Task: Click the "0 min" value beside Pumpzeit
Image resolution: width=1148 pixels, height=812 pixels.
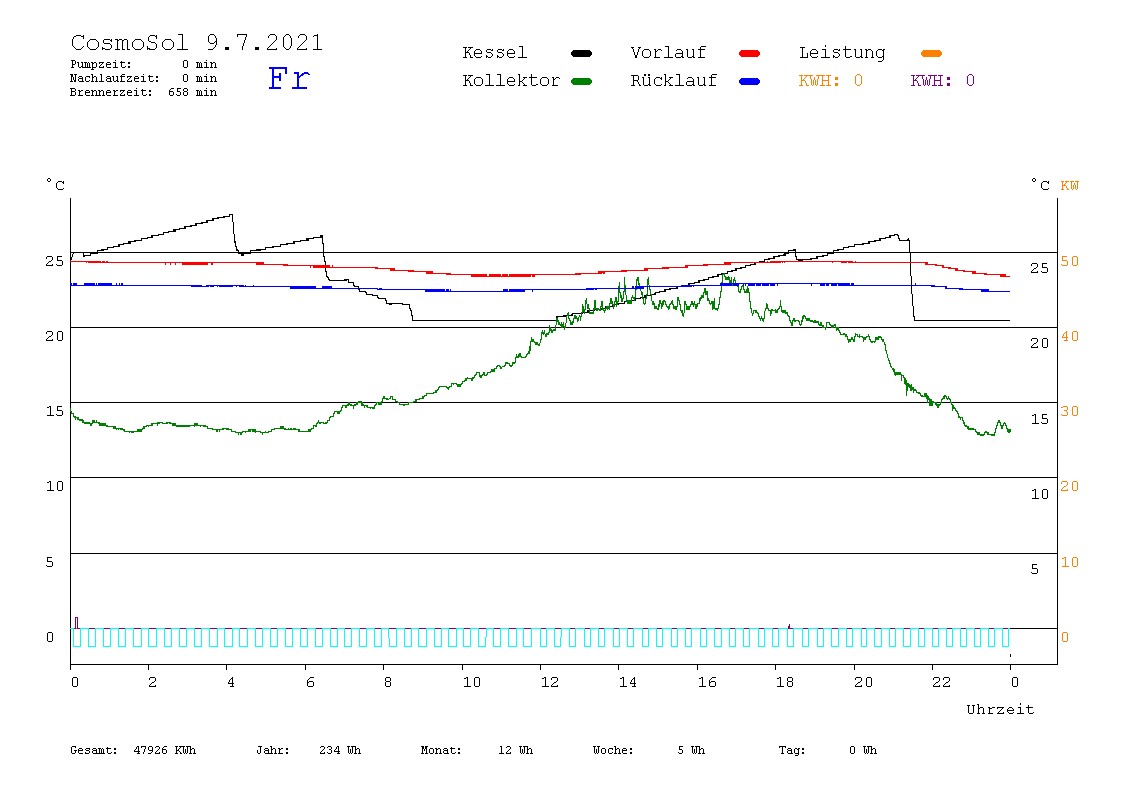Action: point(199,64)
